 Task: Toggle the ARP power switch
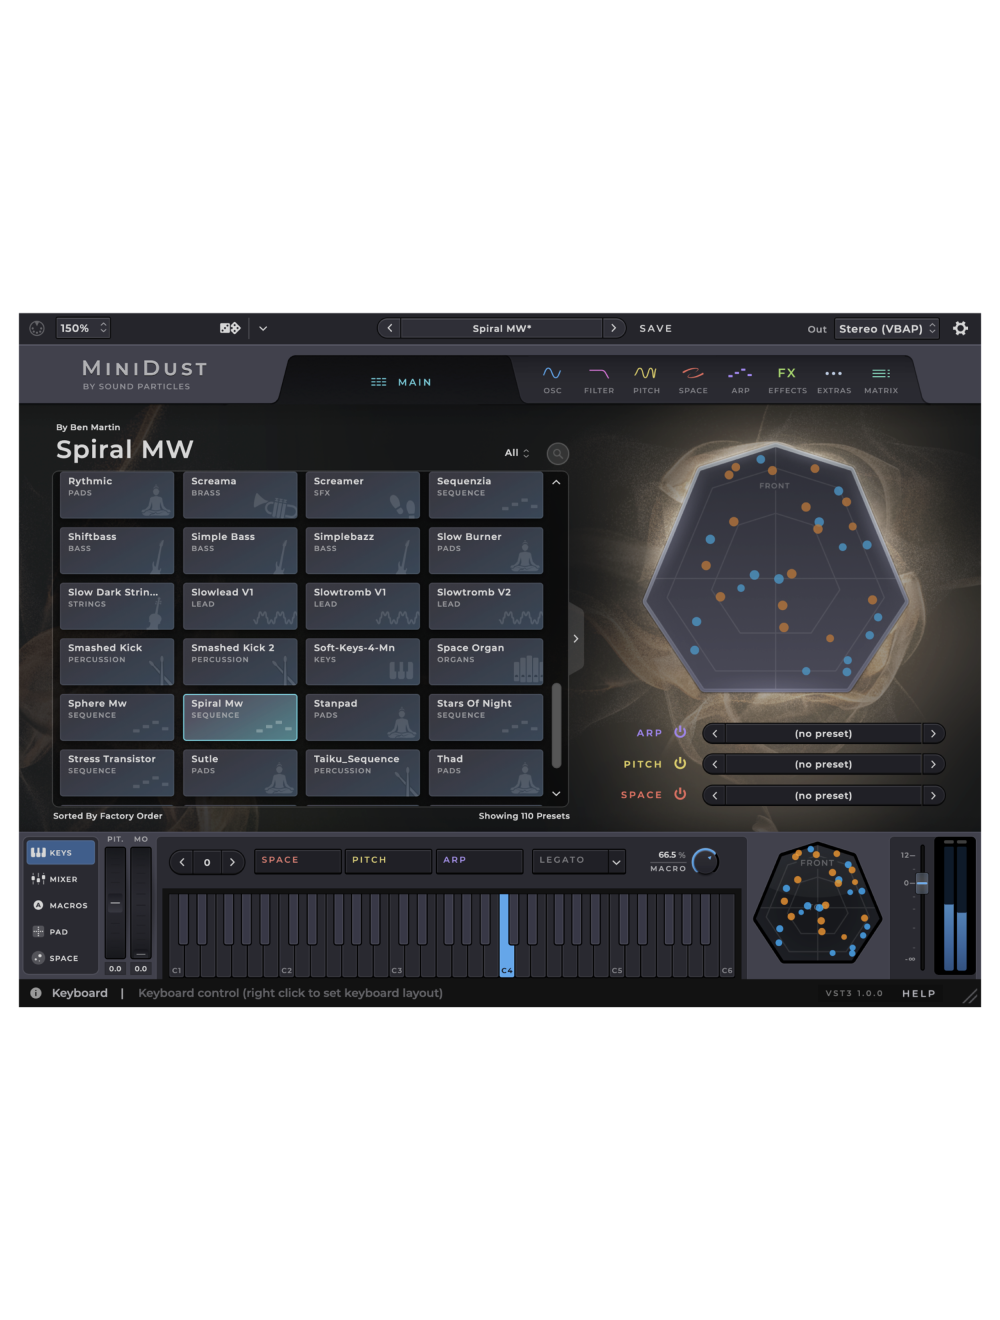tap(680, 732)
